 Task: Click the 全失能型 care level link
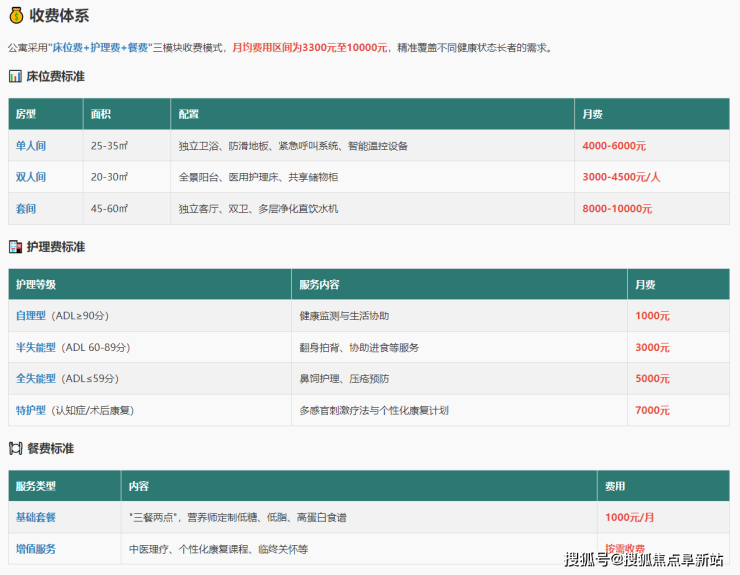tap(36, 379)
